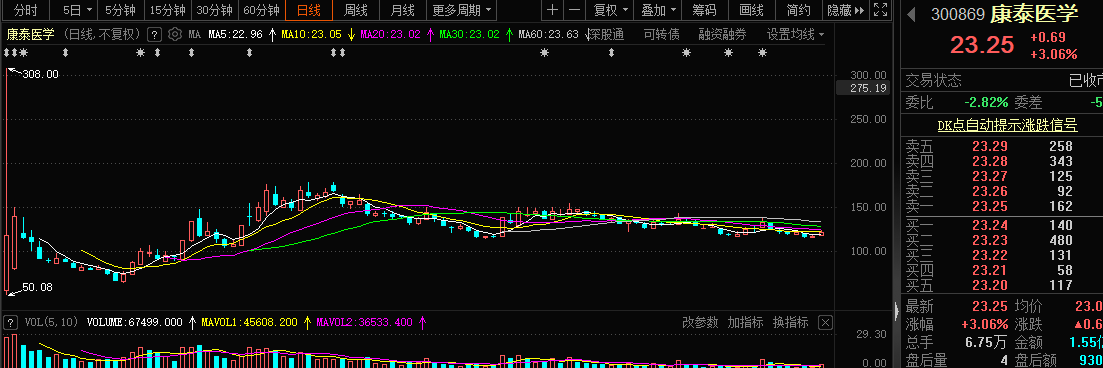Click MA30:23.02 green label
The height and width of the screenshot is (368, 1103).
(469, 34)
